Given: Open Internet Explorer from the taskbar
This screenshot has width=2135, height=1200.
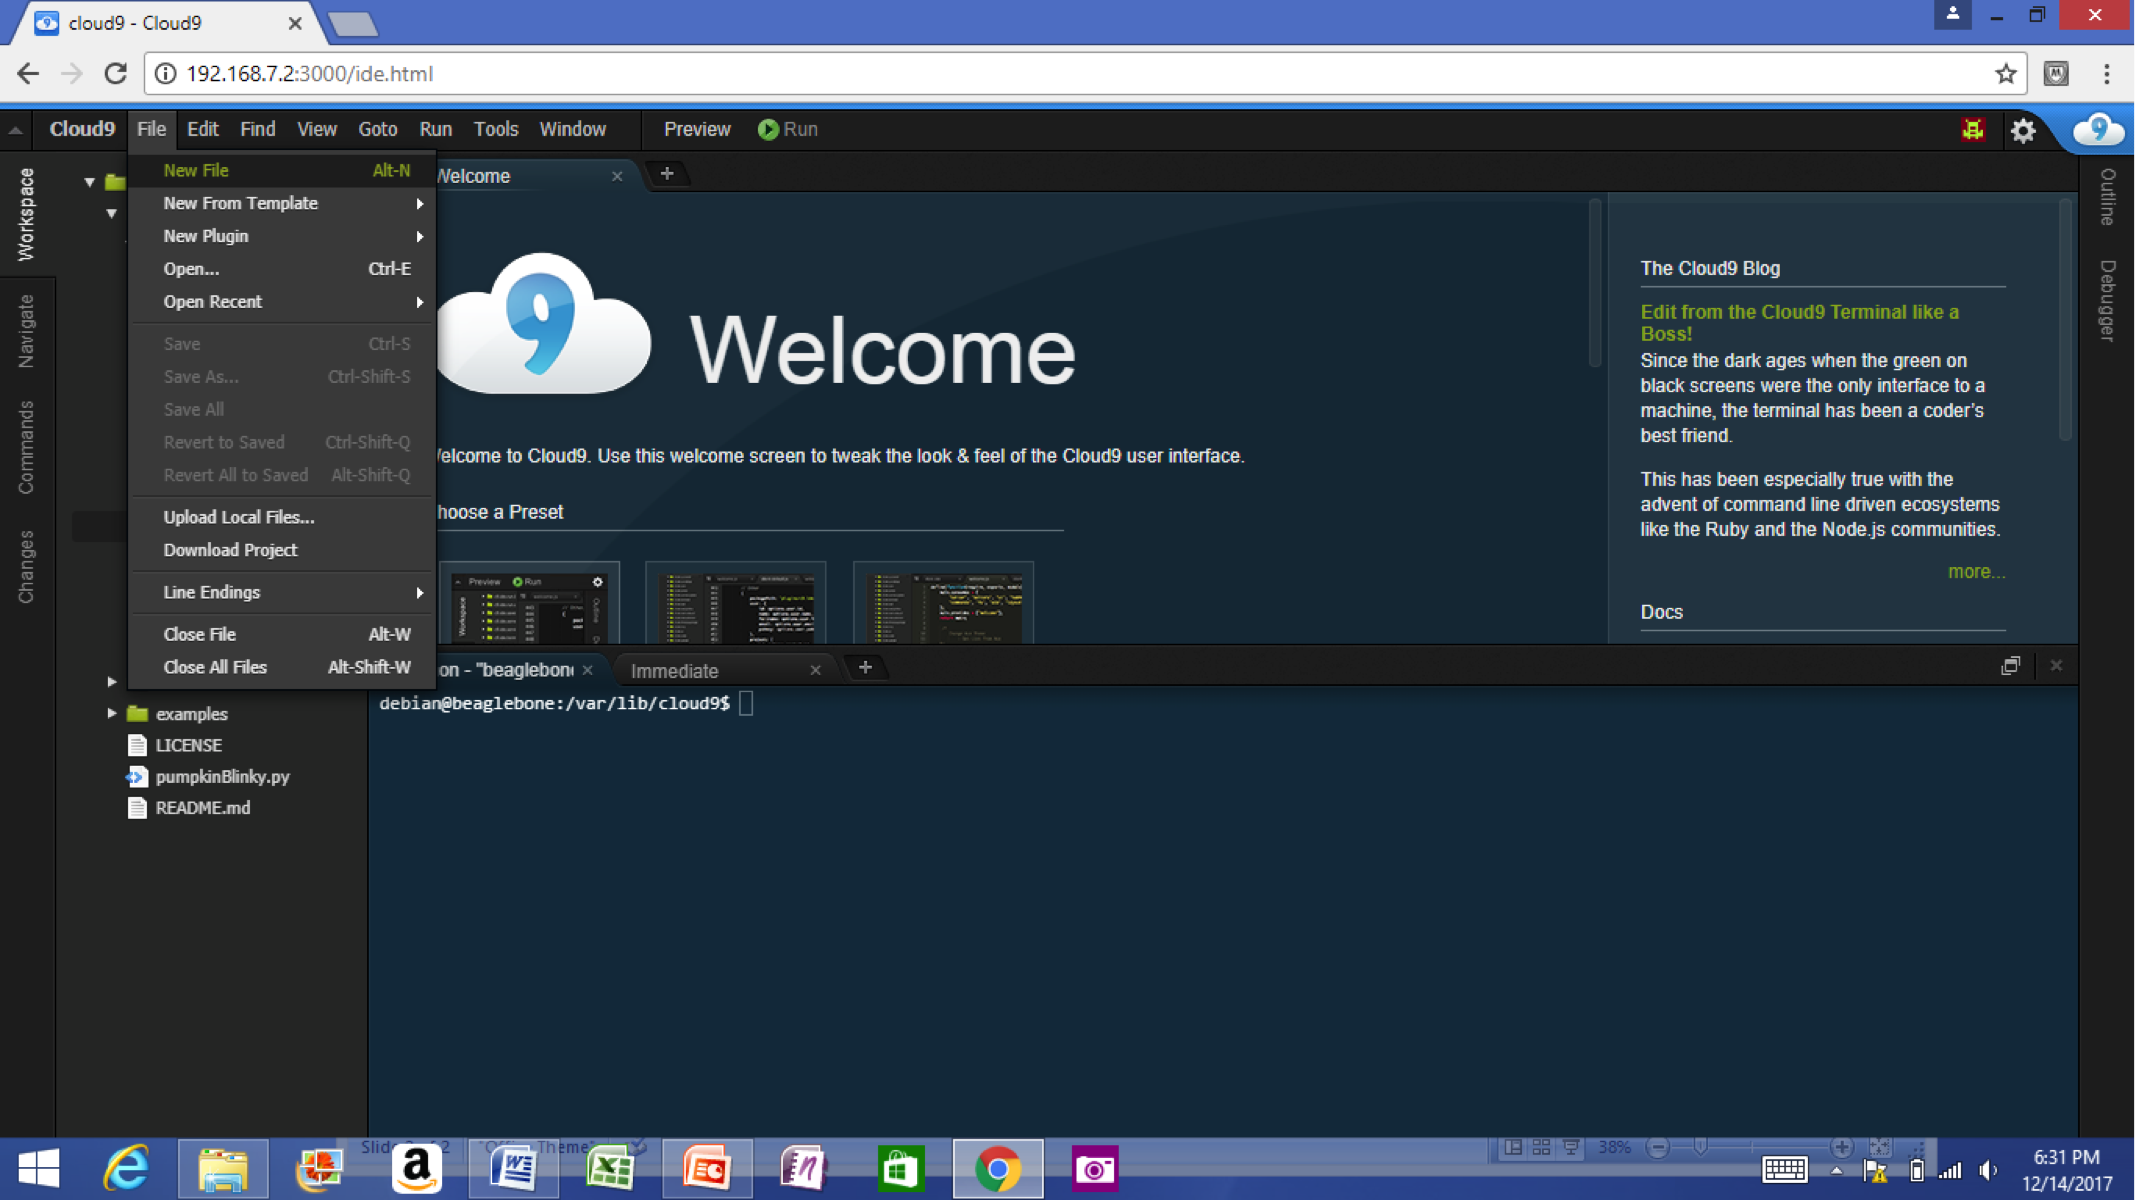Looking at the screenshot, I should [127, 1168].
